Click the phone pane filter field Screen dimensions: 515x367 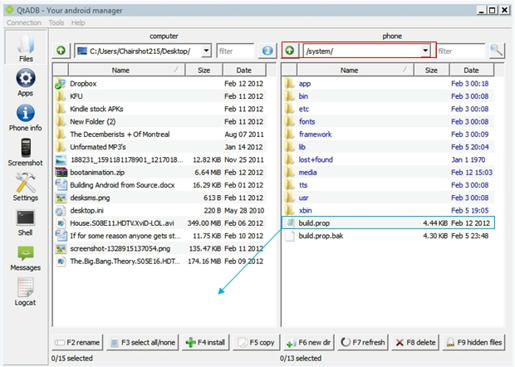coord(461,51)
